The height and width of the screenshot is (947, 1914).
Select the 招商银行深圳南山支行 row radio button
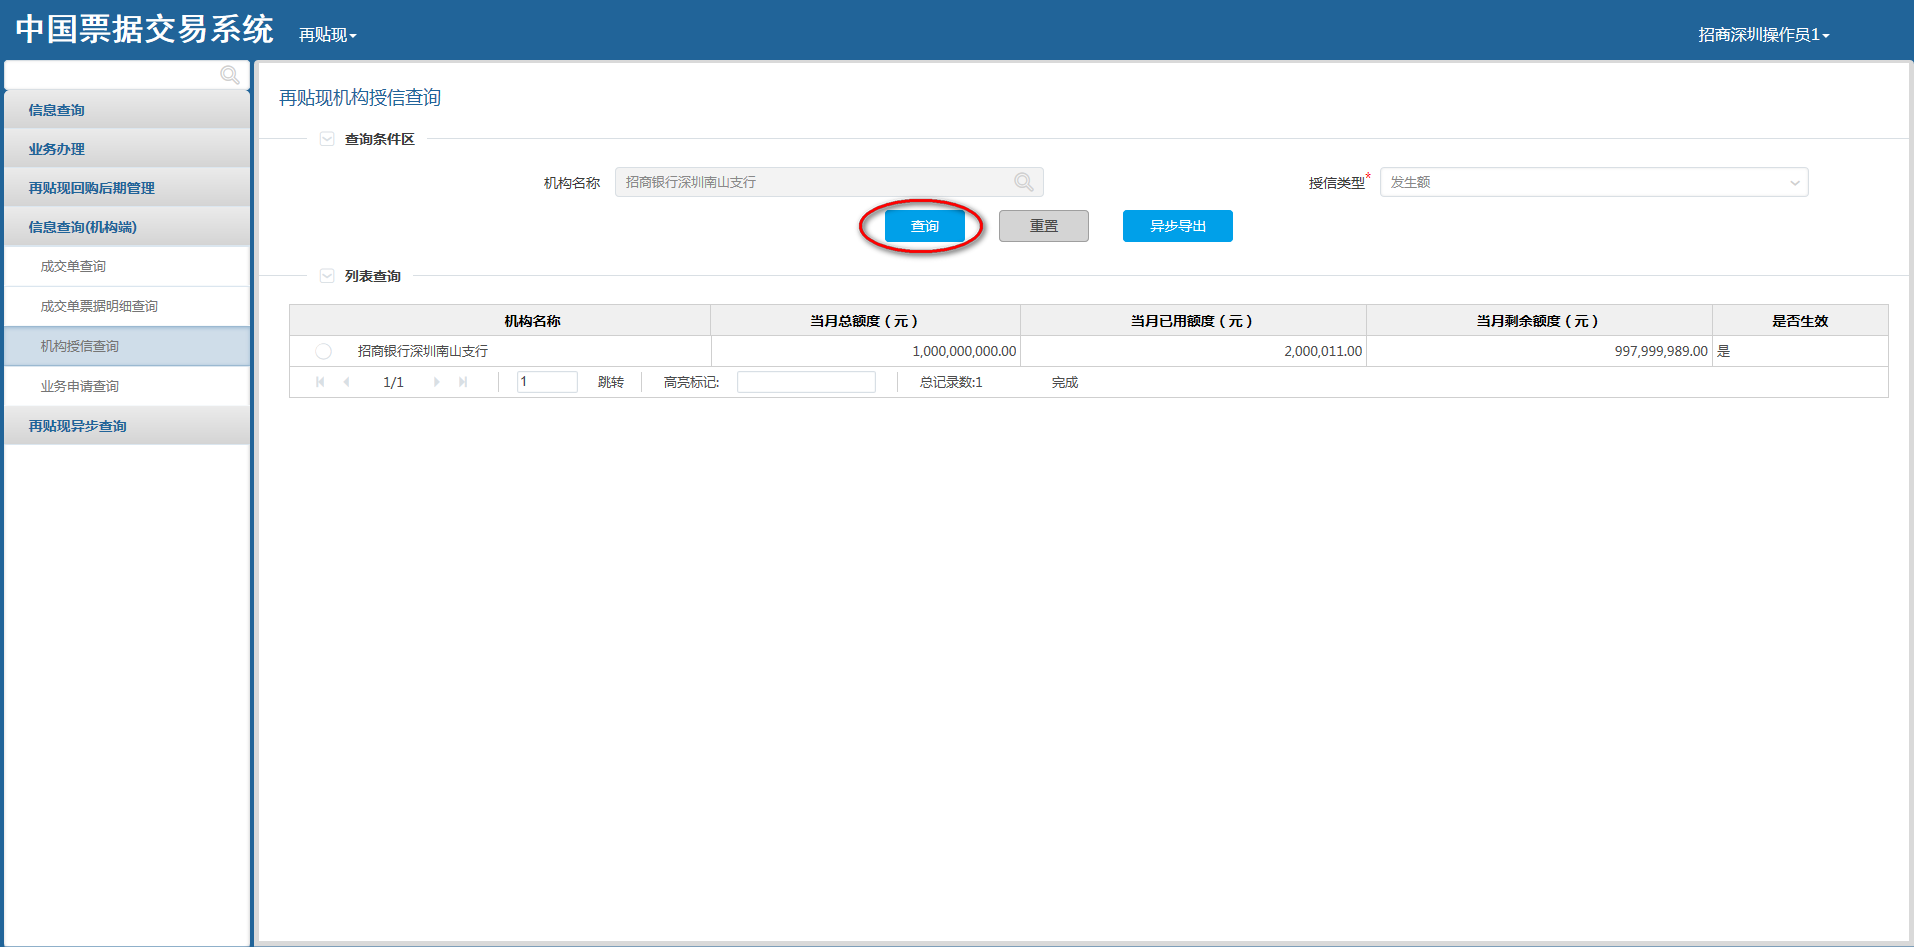point(323,351)
